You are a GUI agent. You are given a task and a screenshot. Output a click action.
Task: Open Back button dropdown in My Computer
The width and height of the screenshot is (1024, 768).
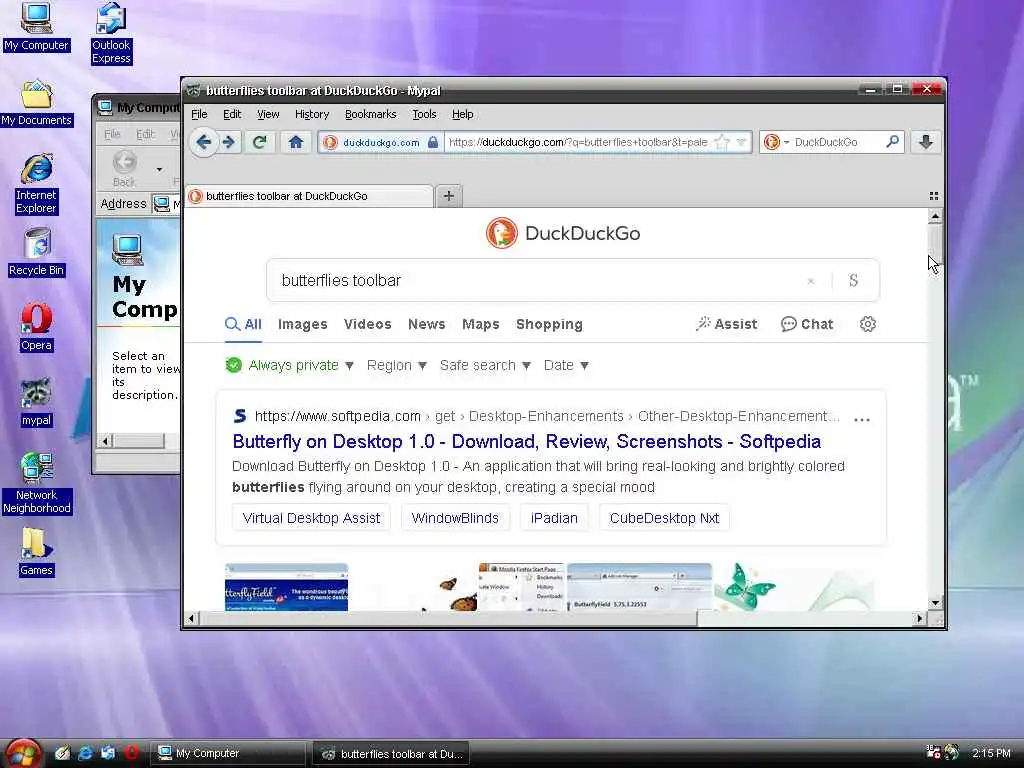click(159, 169)
